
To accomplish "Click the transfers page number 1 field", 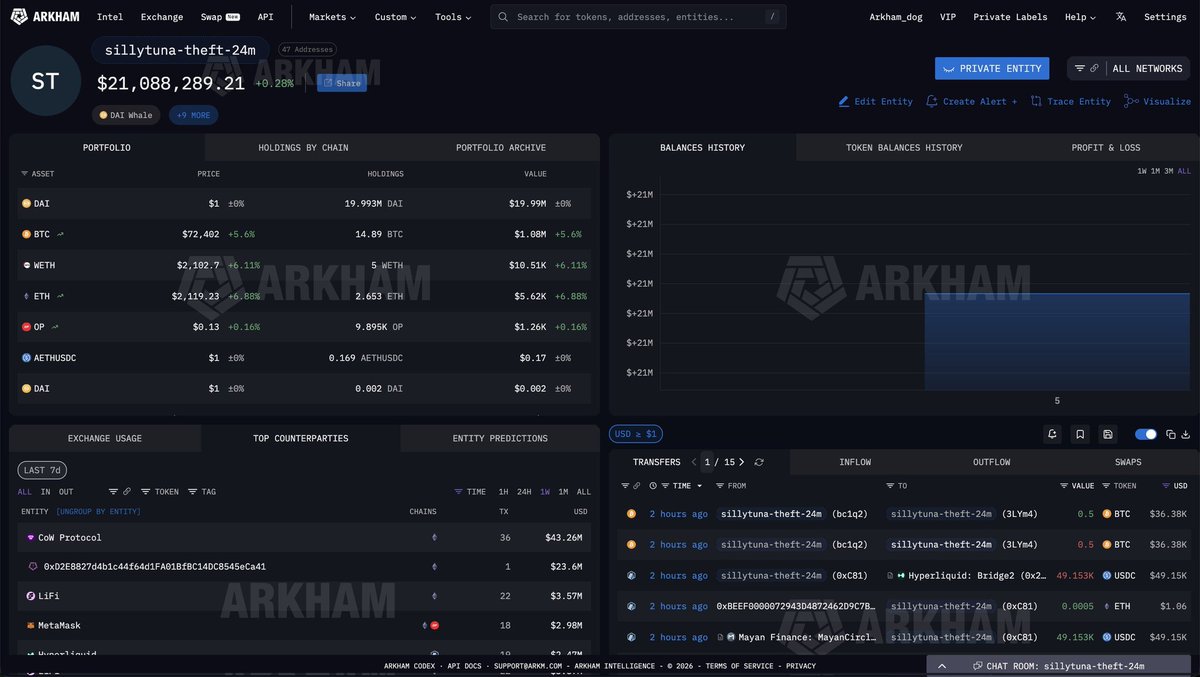I will point(707,462).
